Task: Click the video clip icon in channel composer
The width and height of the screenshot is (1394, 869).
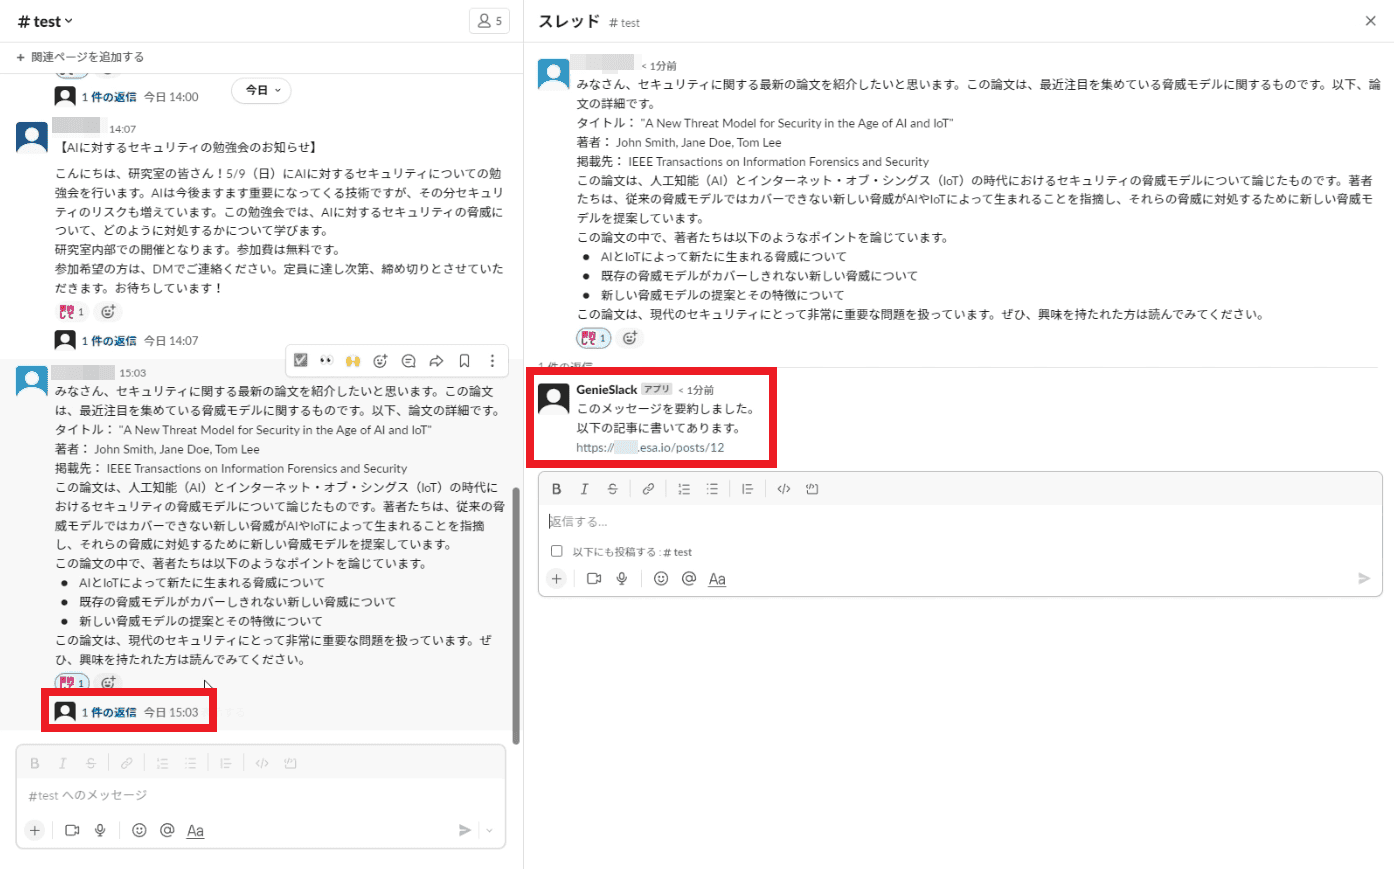Action: click(72, 830)
